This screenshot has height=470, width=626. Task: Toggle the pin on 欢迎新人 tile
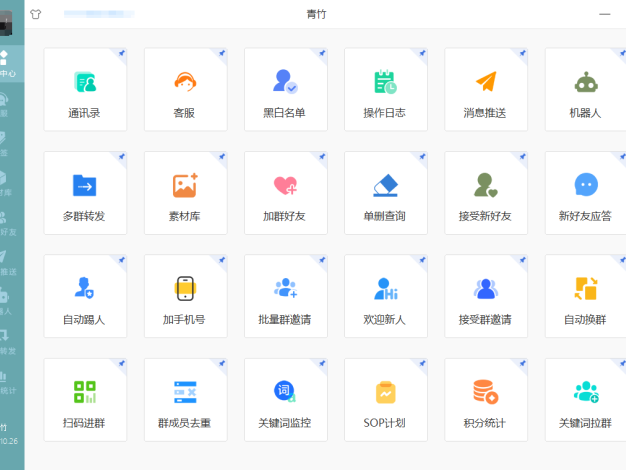pyautogui.click(x=422, y=260)
